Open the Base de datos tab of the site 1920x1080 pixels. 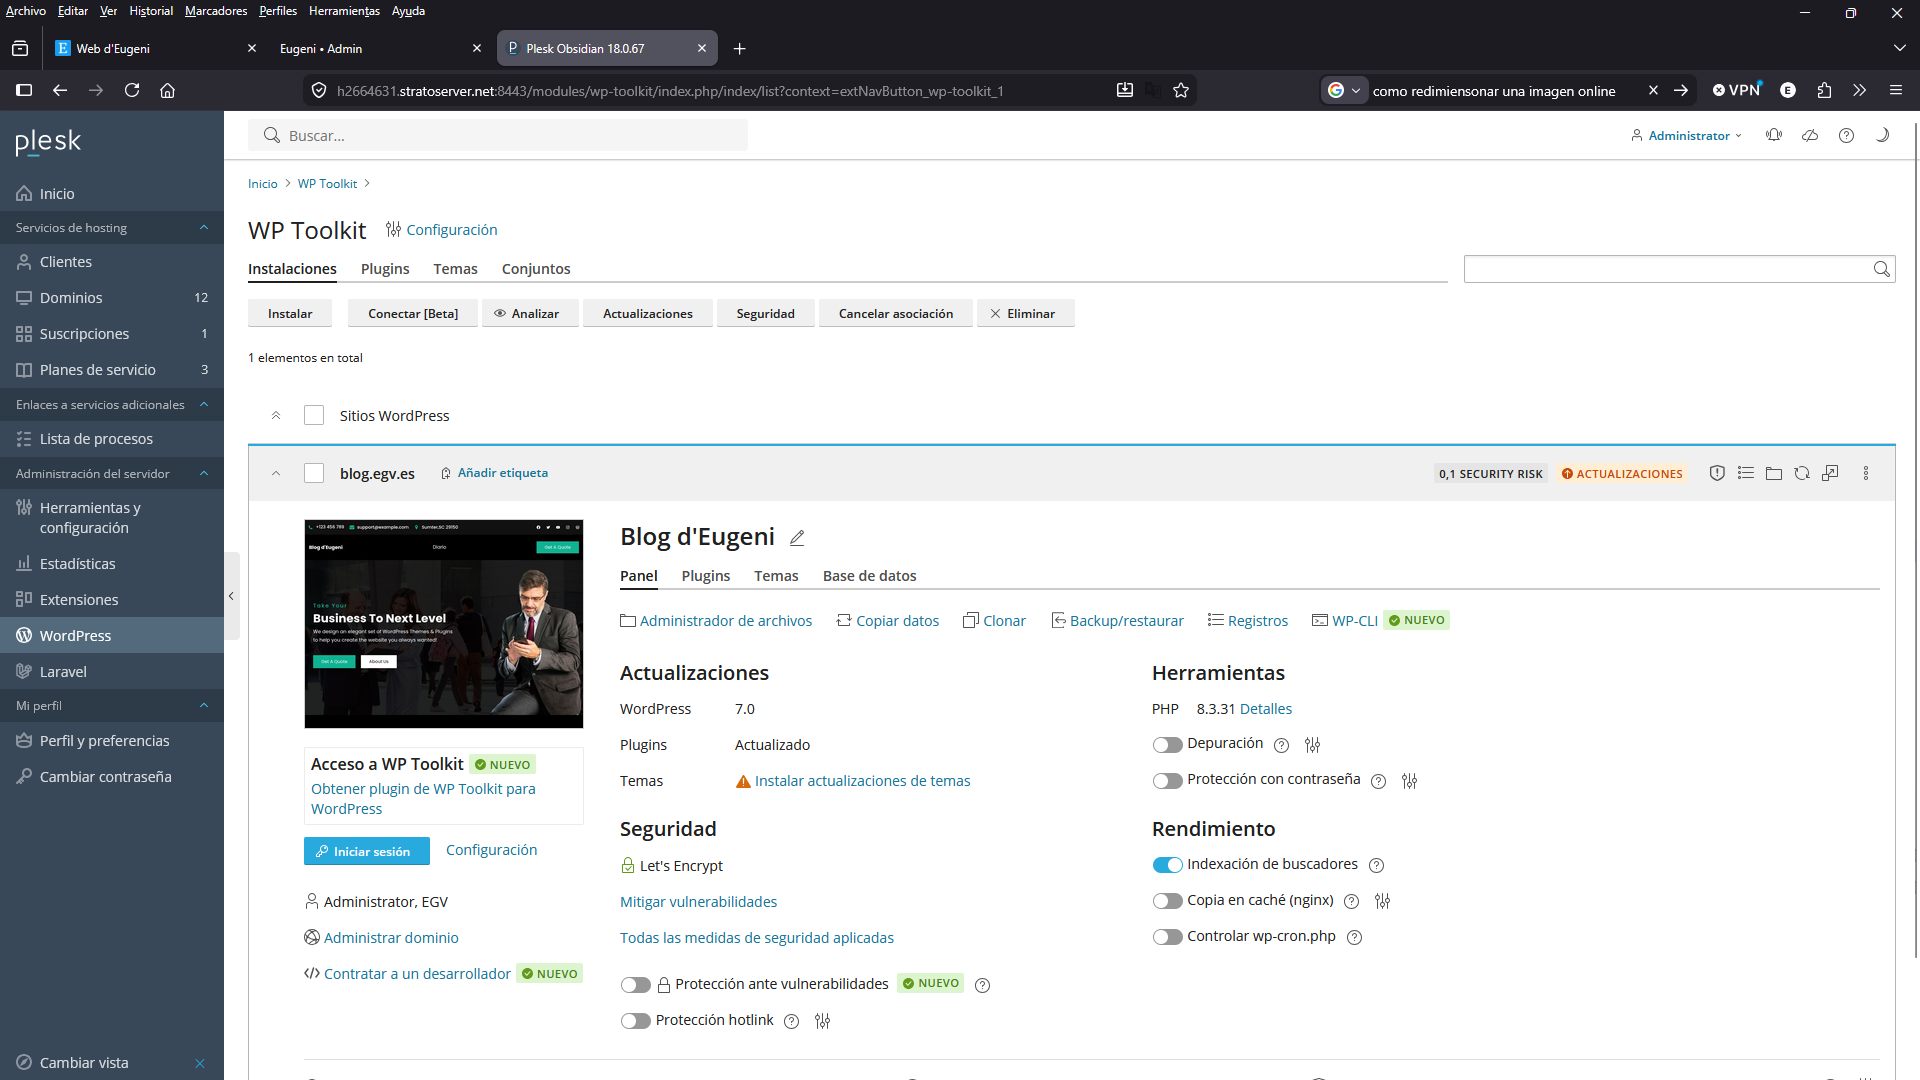tap(869, 576)
